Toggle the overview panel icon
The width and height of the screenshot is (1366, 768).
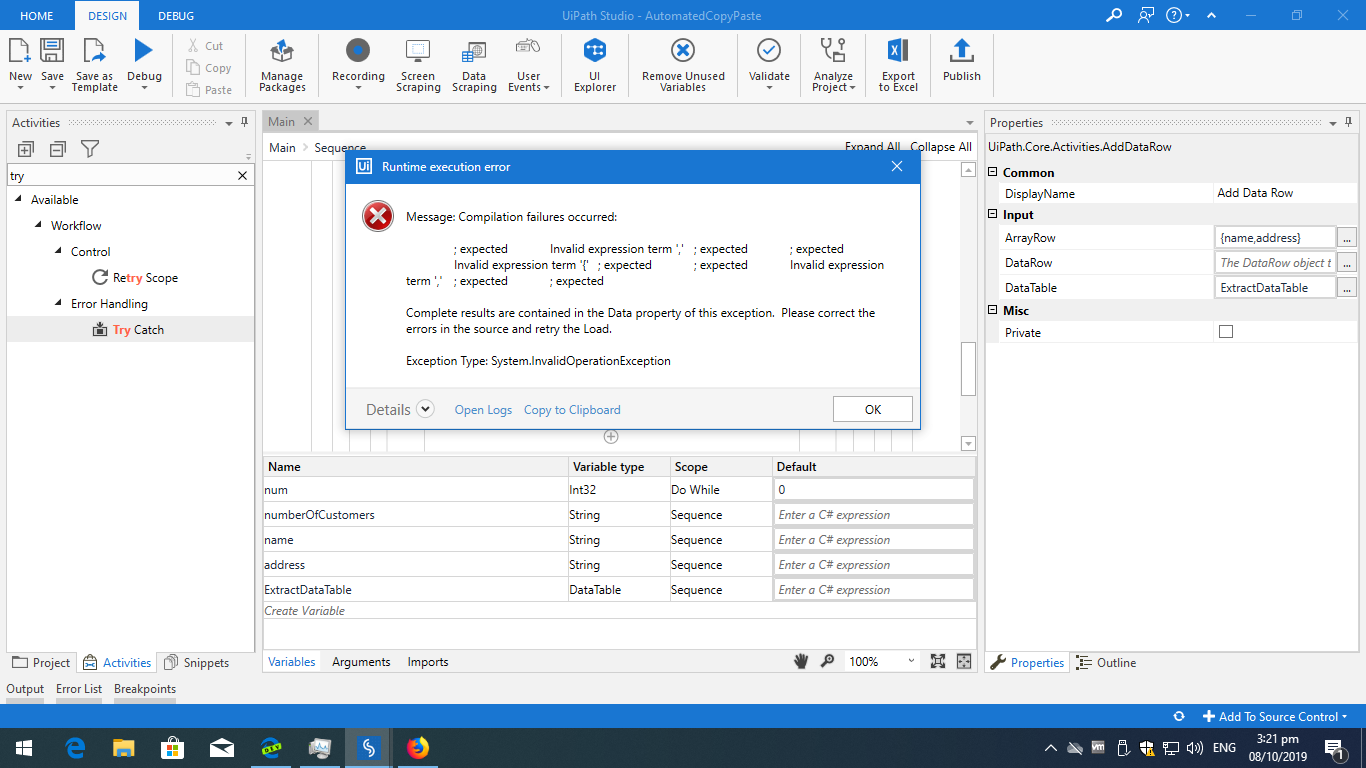(964, 661)
